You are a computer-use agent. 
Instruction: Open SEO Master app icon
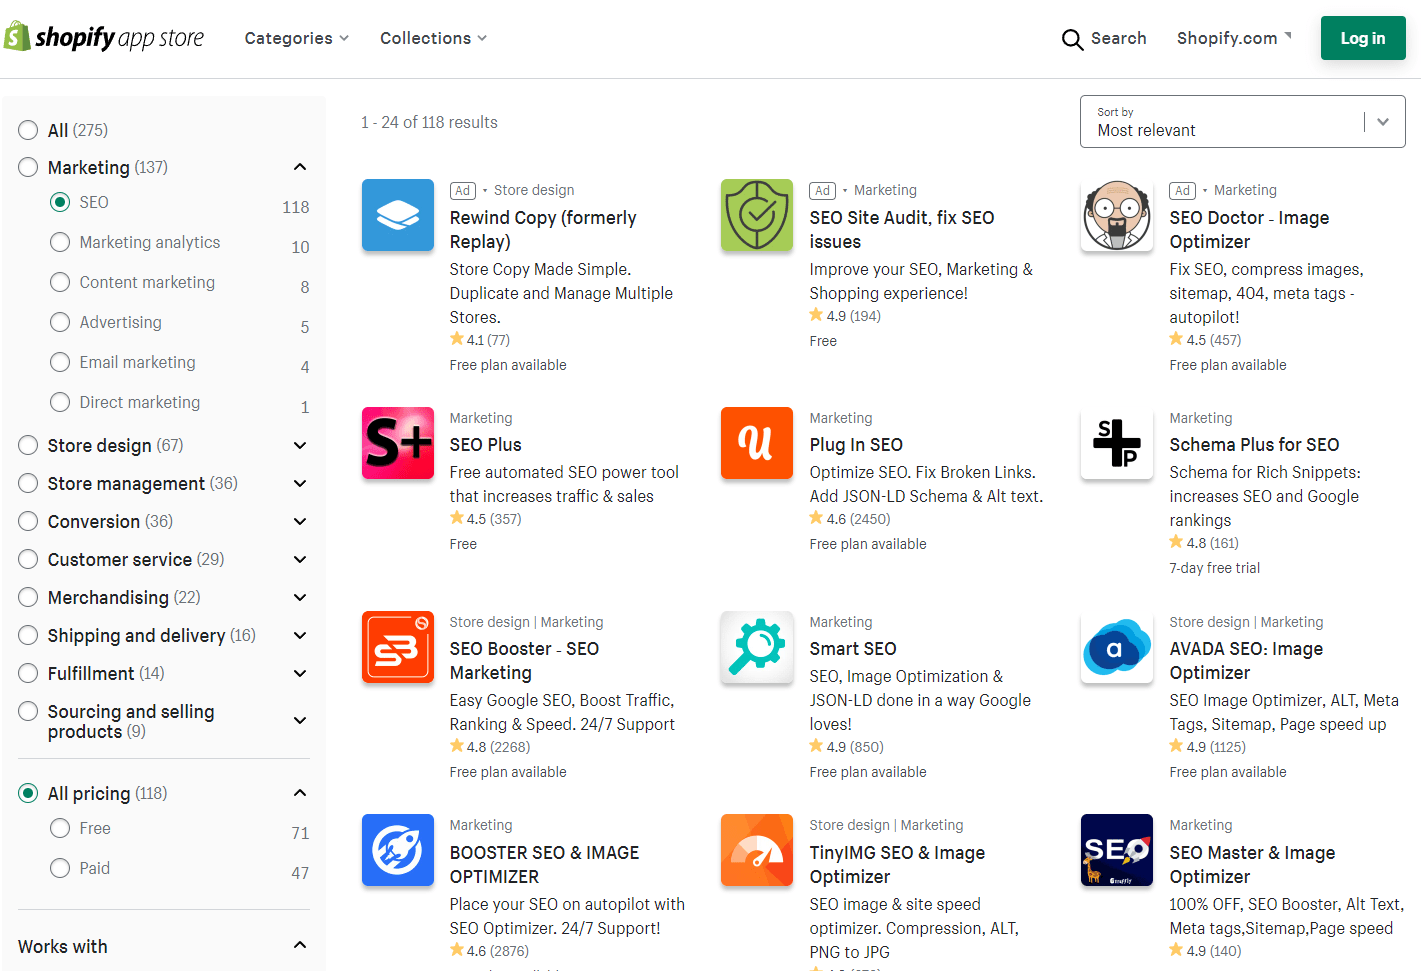(1117, 850)
